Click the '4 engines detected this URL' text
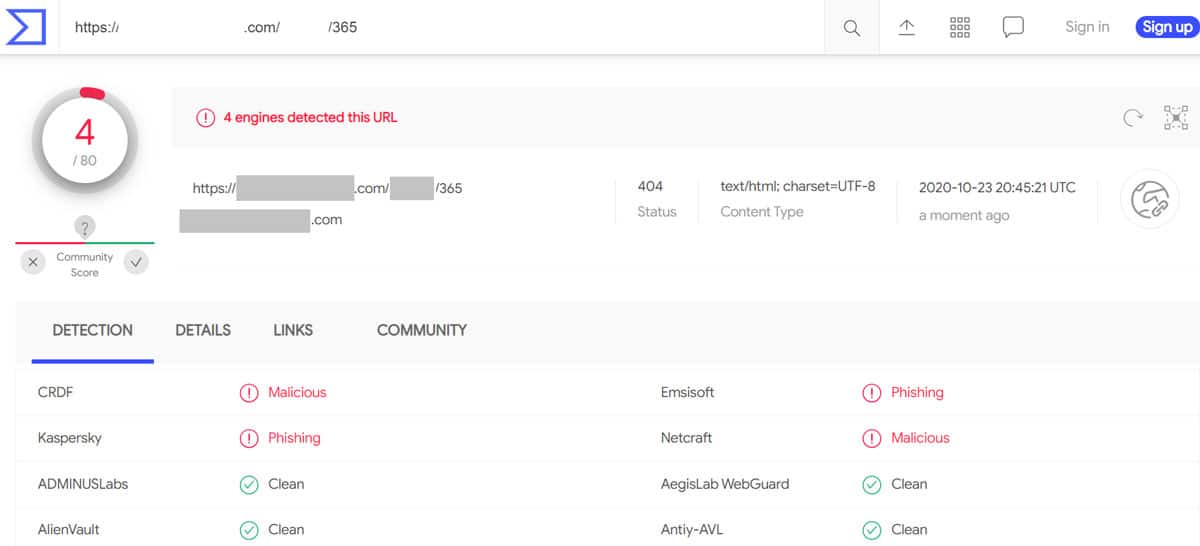 pos(310,117)
